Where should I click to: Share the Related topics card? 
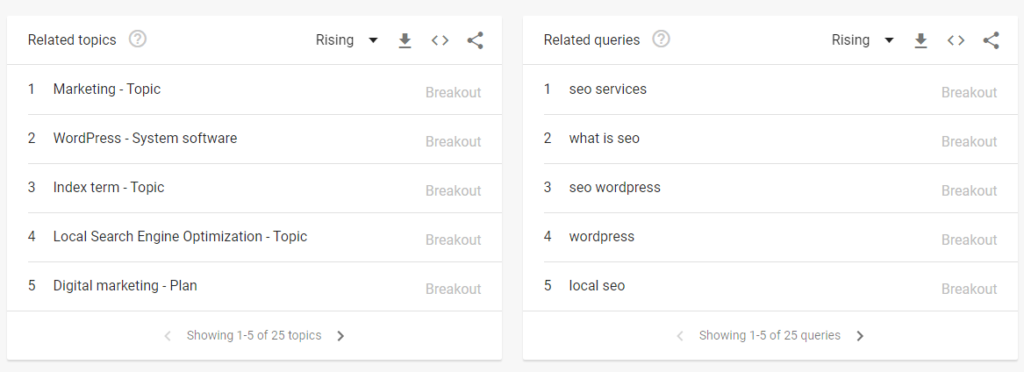tap(475, 40)
